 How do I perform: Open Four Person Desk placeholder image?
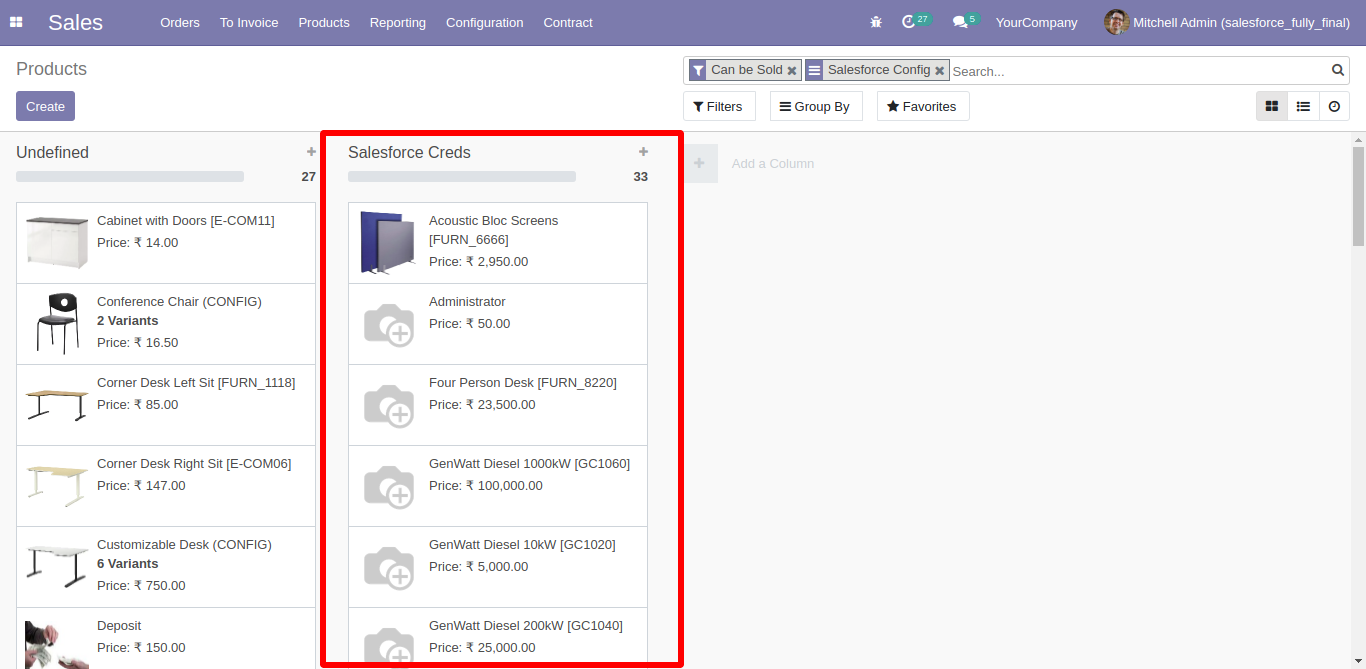click(x=388, y=405)
